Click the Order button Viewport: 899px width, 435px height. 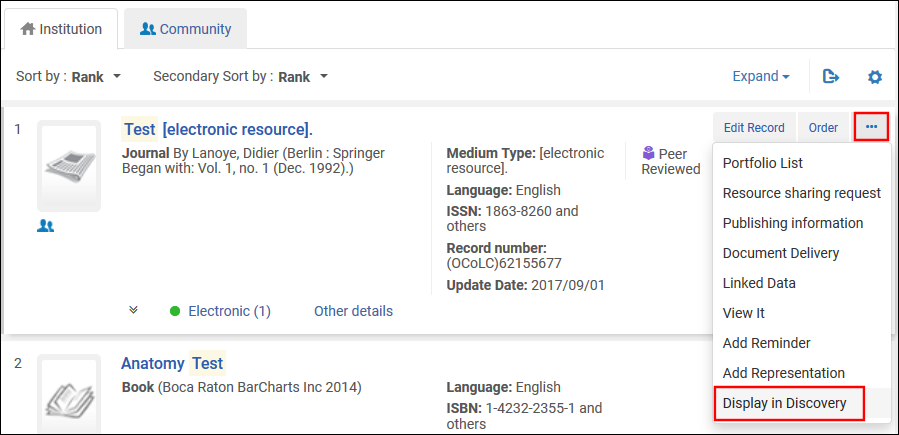(823, 127)
